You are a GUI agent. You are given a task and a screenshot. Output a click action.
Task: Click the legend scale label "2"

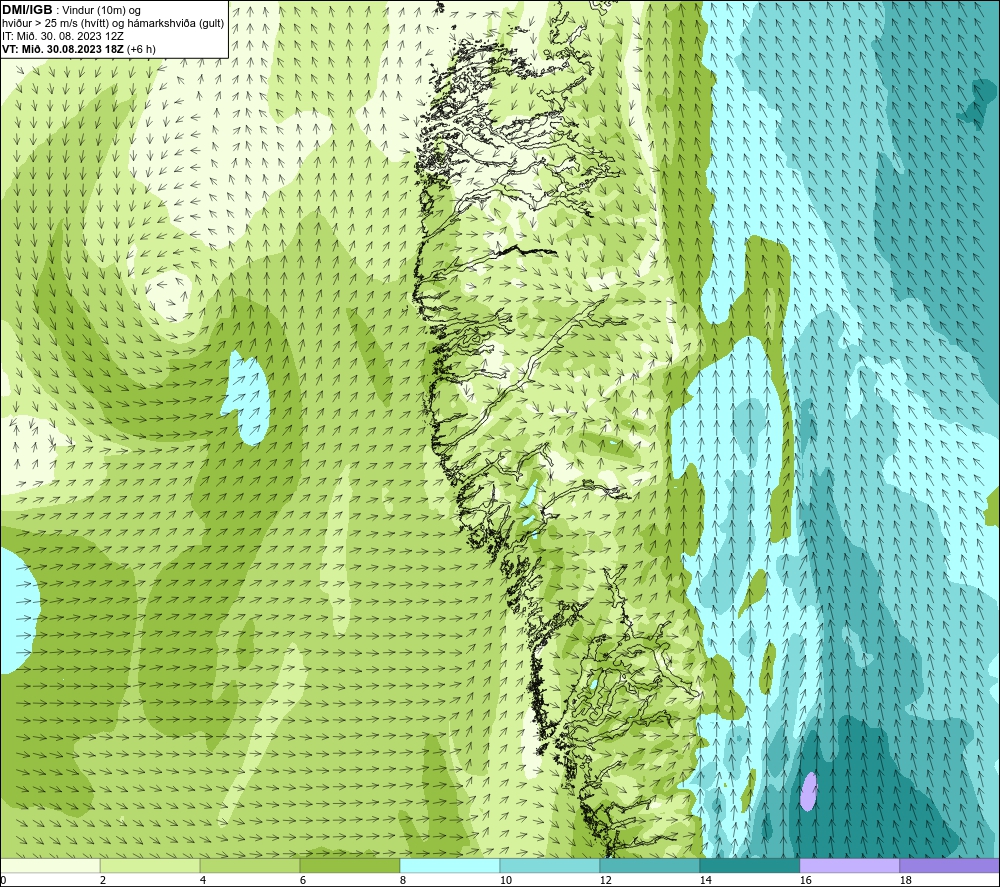[103, 881]
